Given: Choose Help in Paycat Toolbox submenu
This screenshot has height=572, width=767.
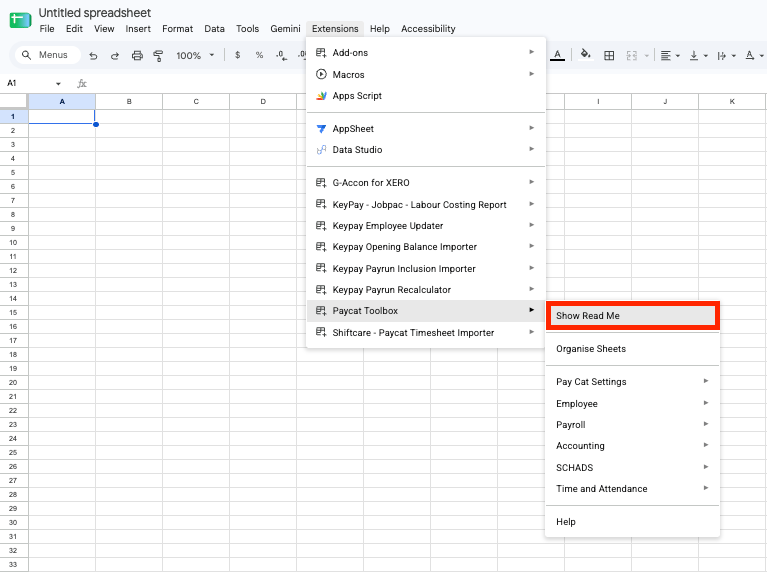Looking at the screenshot, I should pyautogui.click(x=632, y=522).
